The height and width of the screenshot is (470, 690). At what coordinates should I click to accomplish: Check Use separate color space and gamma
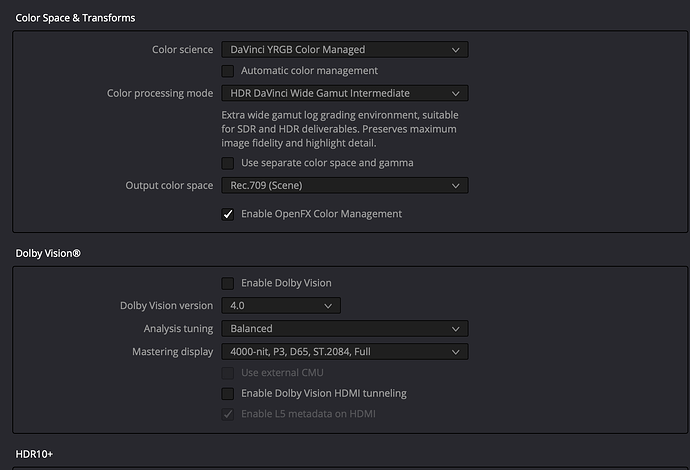[228, 163]
